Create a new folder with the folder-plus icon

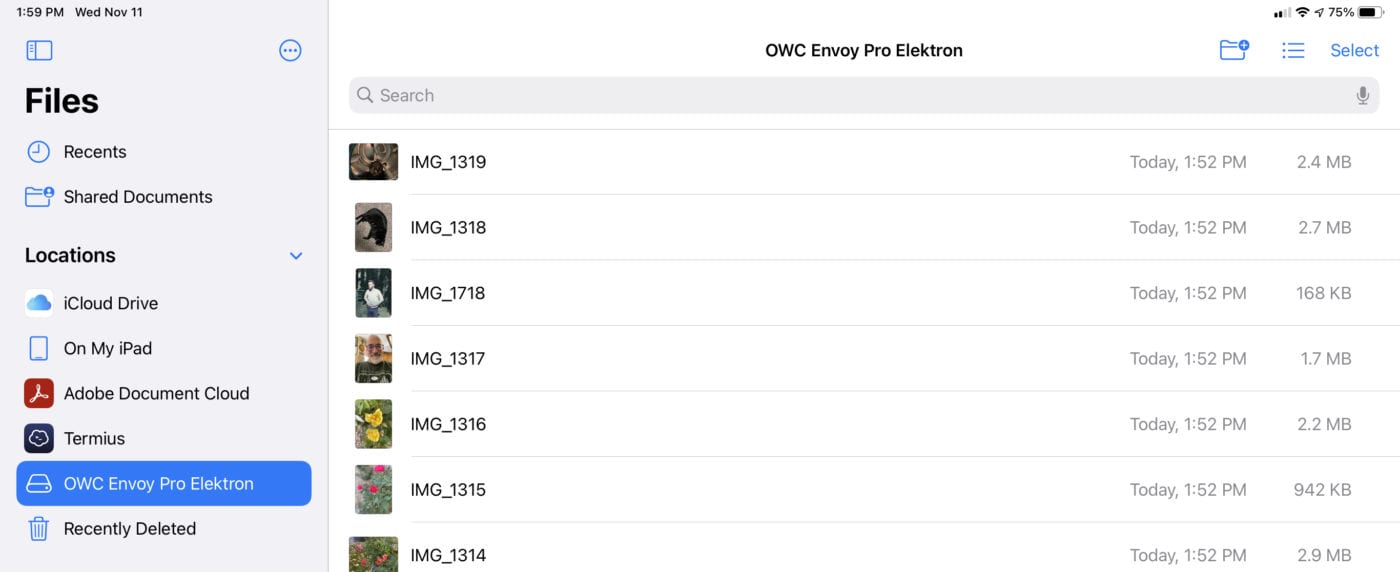(x=1234, y=50)
